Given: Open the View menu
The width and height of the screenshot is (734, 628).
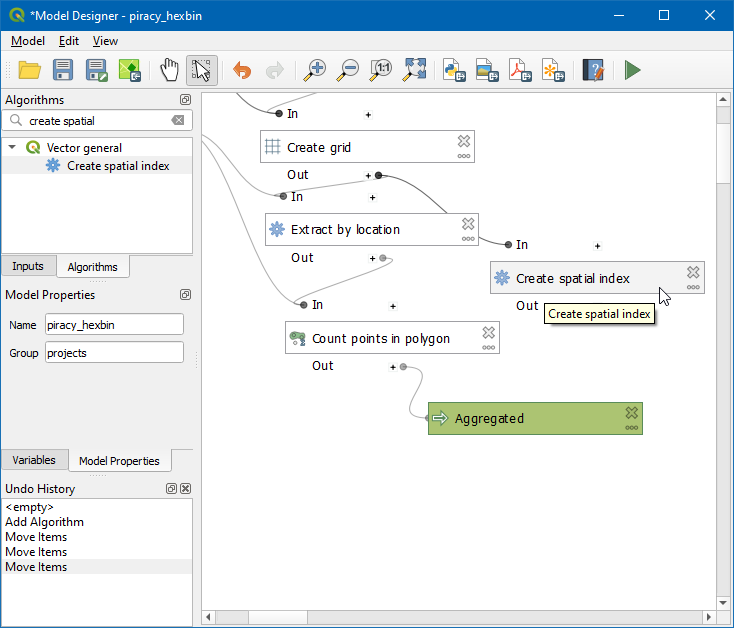Looking at the screenshot, I should click(105, 41).
